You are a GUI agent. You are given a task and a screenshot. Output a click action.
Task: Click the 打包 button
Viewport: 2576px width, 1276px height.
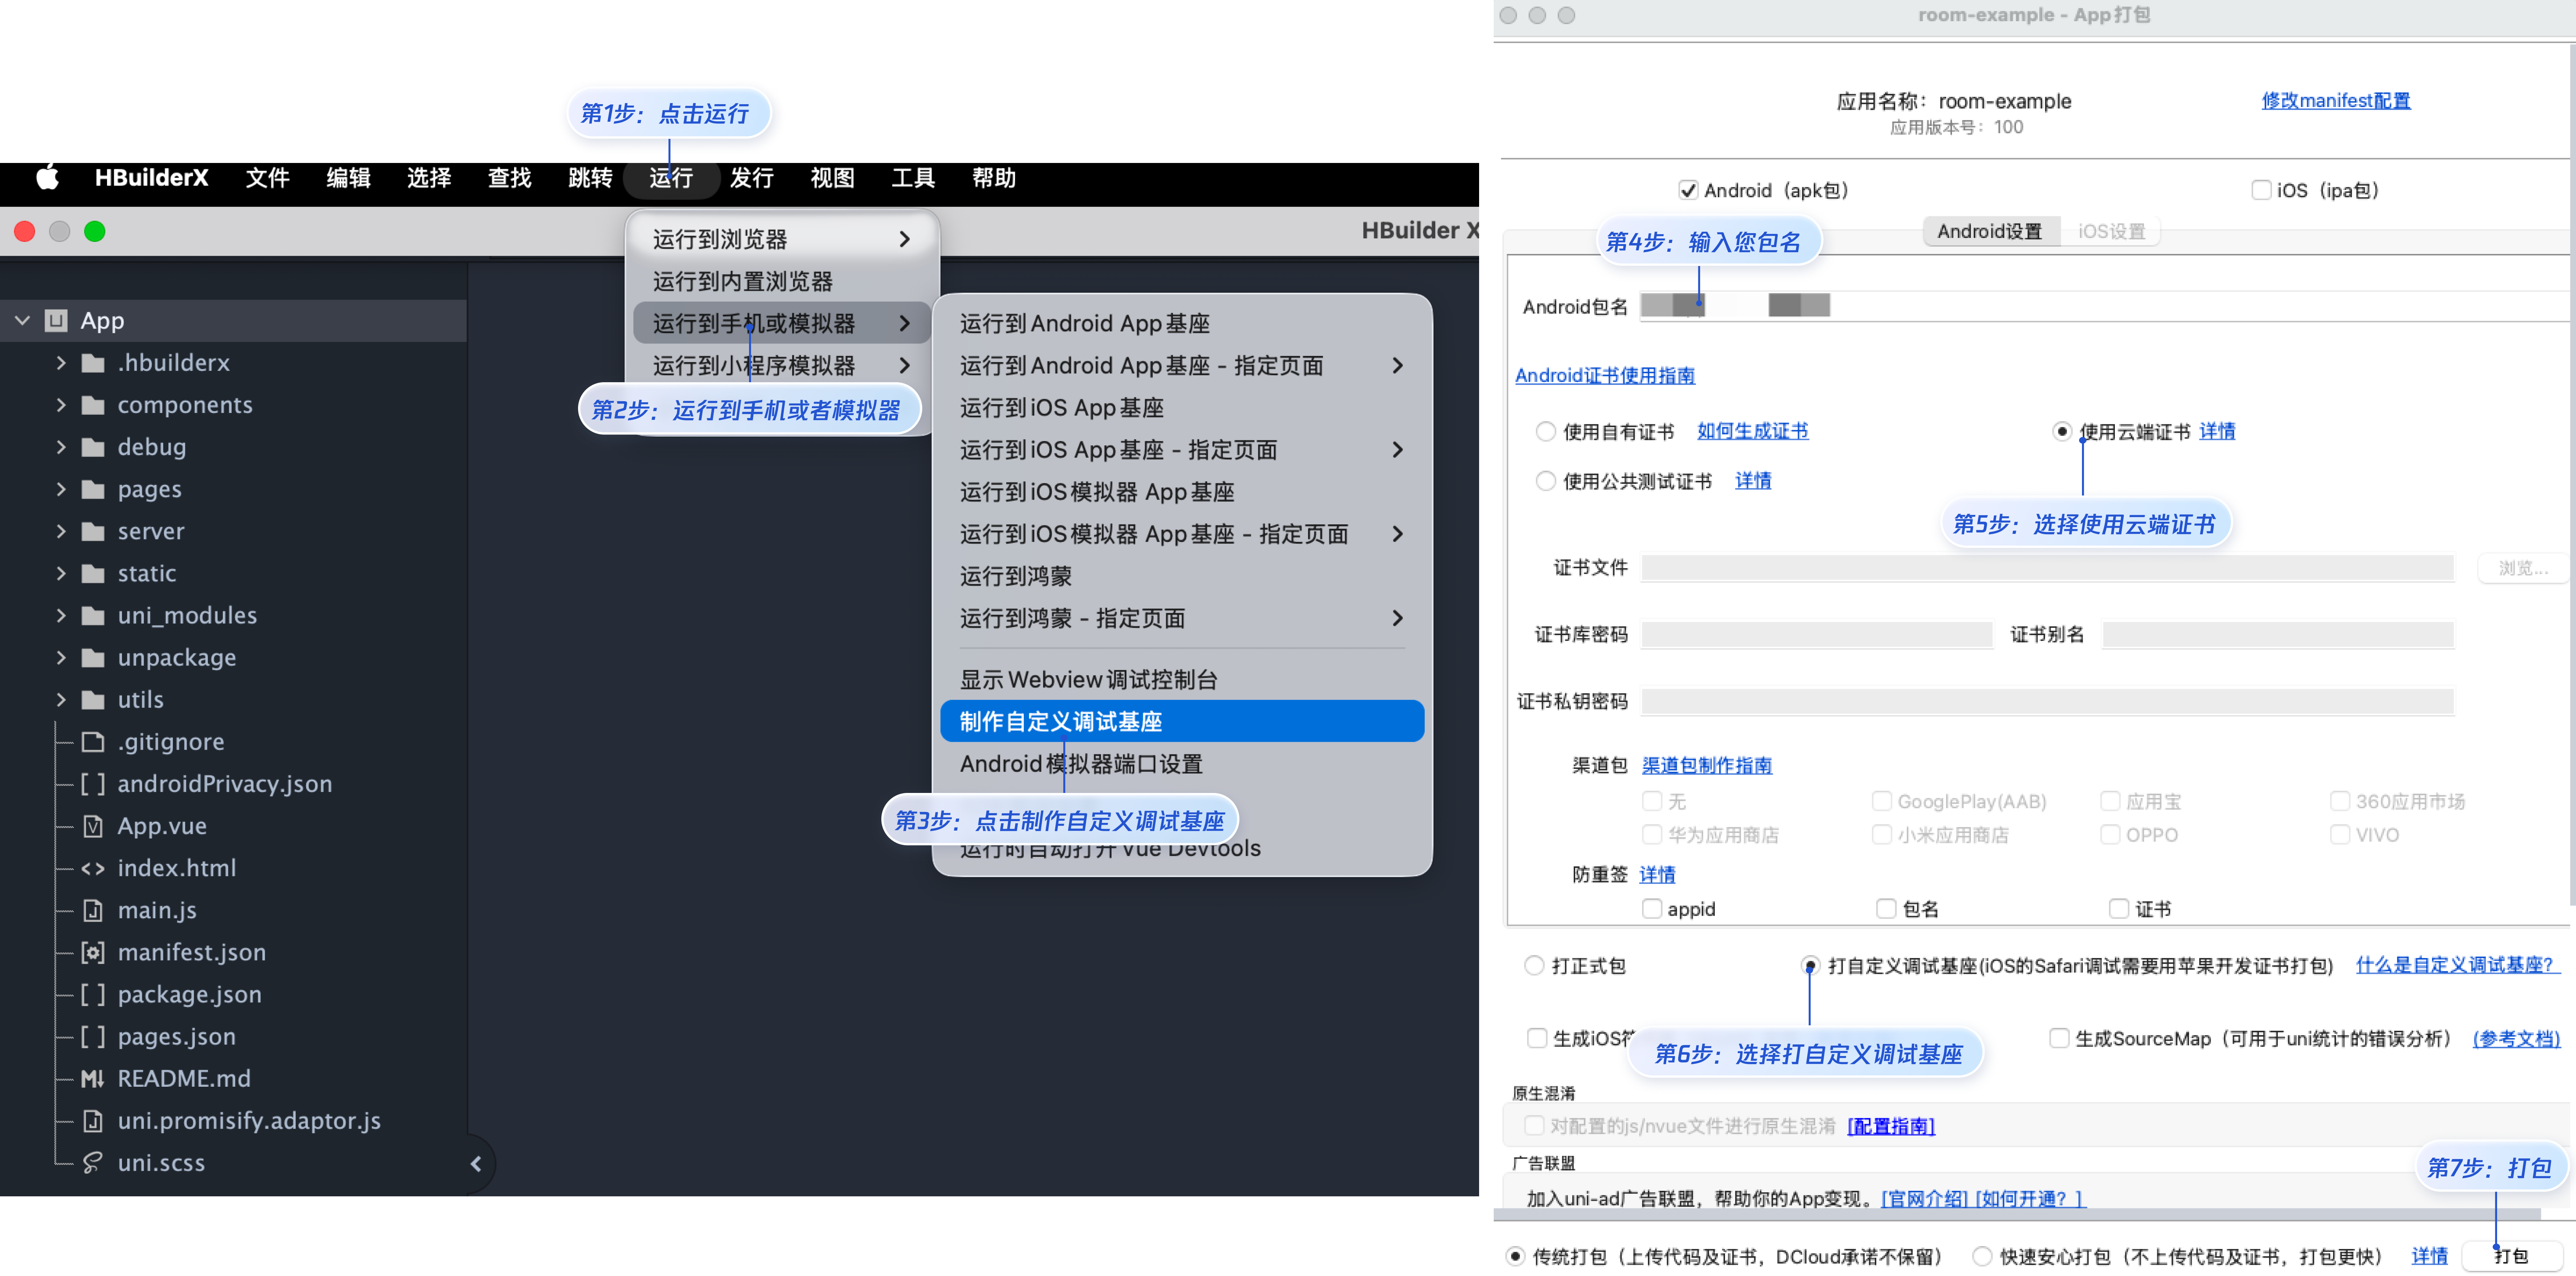tap(2511, 1256)
